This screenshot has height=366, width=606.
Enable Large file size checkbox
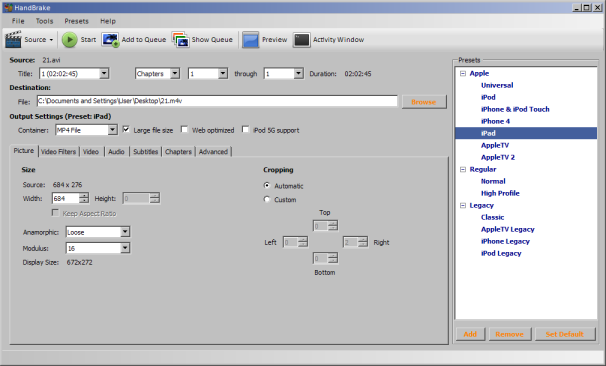pyautogui.click(x=126, y=129)
